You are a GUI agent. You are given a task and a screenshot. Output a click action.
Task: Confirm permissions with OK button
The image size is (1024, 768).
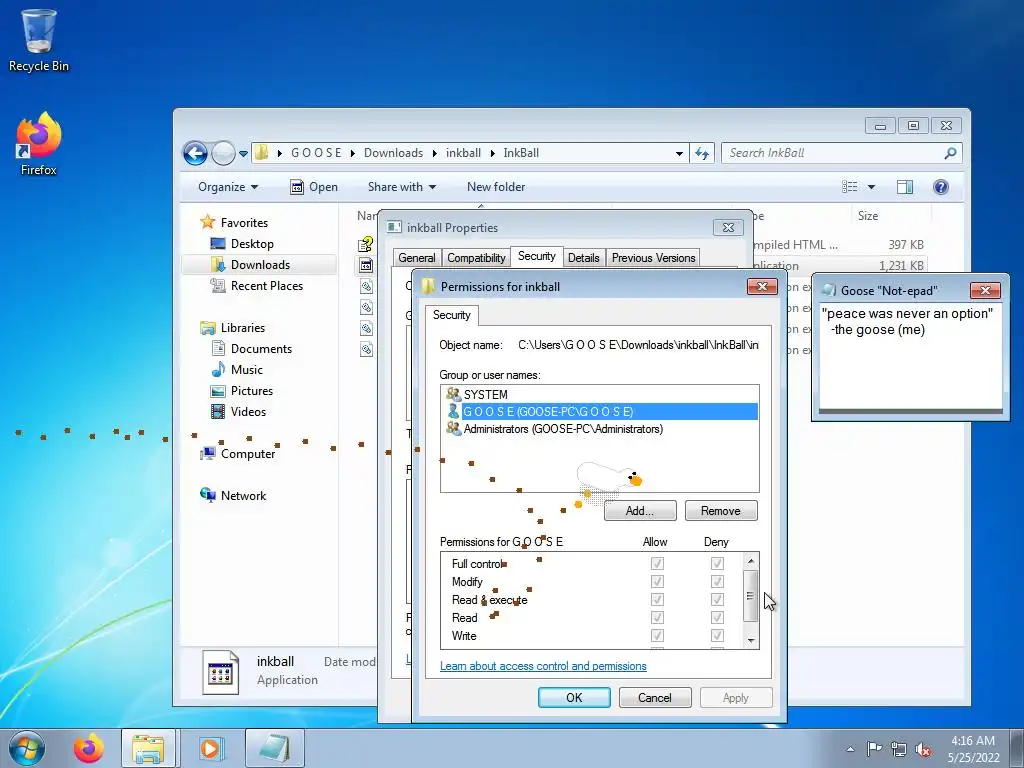(x=574, y=697)
